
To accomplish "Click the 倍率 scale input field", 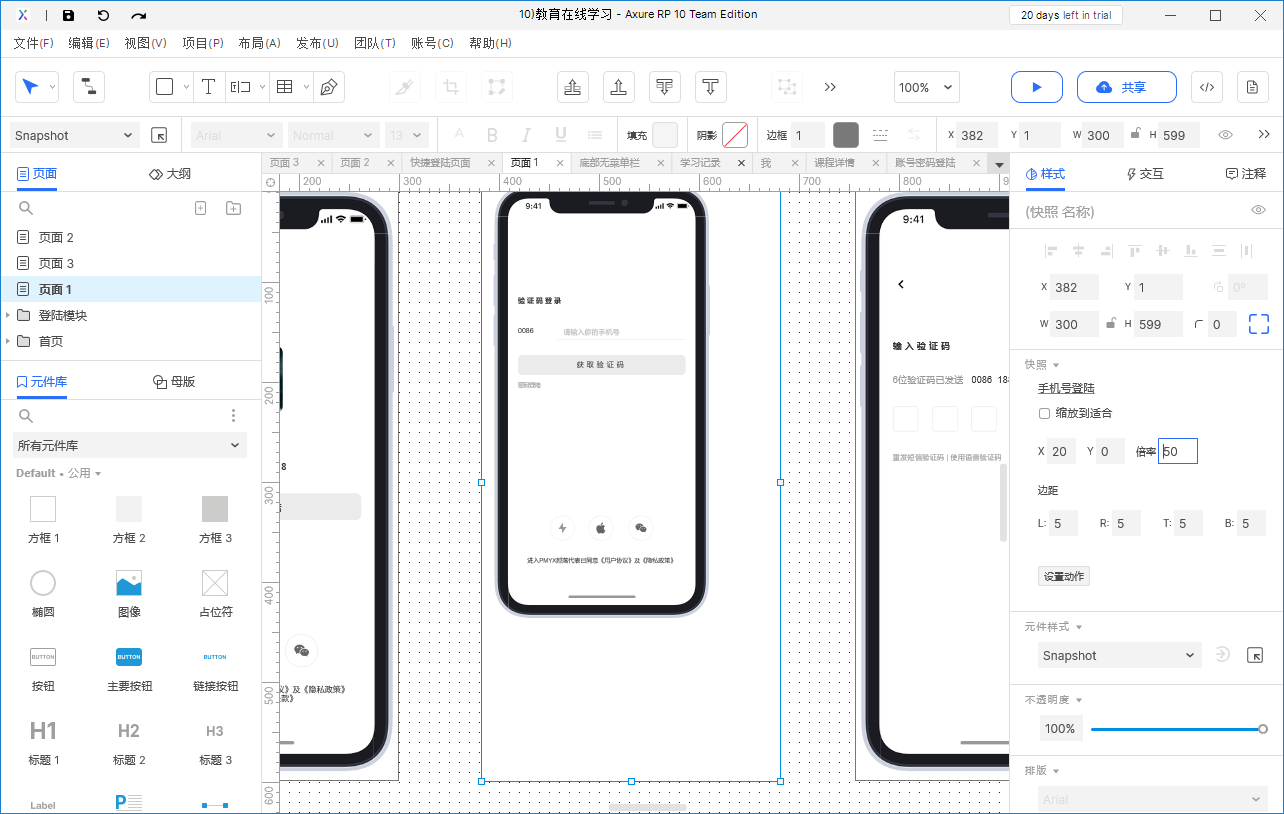I will click(1178, 451).
